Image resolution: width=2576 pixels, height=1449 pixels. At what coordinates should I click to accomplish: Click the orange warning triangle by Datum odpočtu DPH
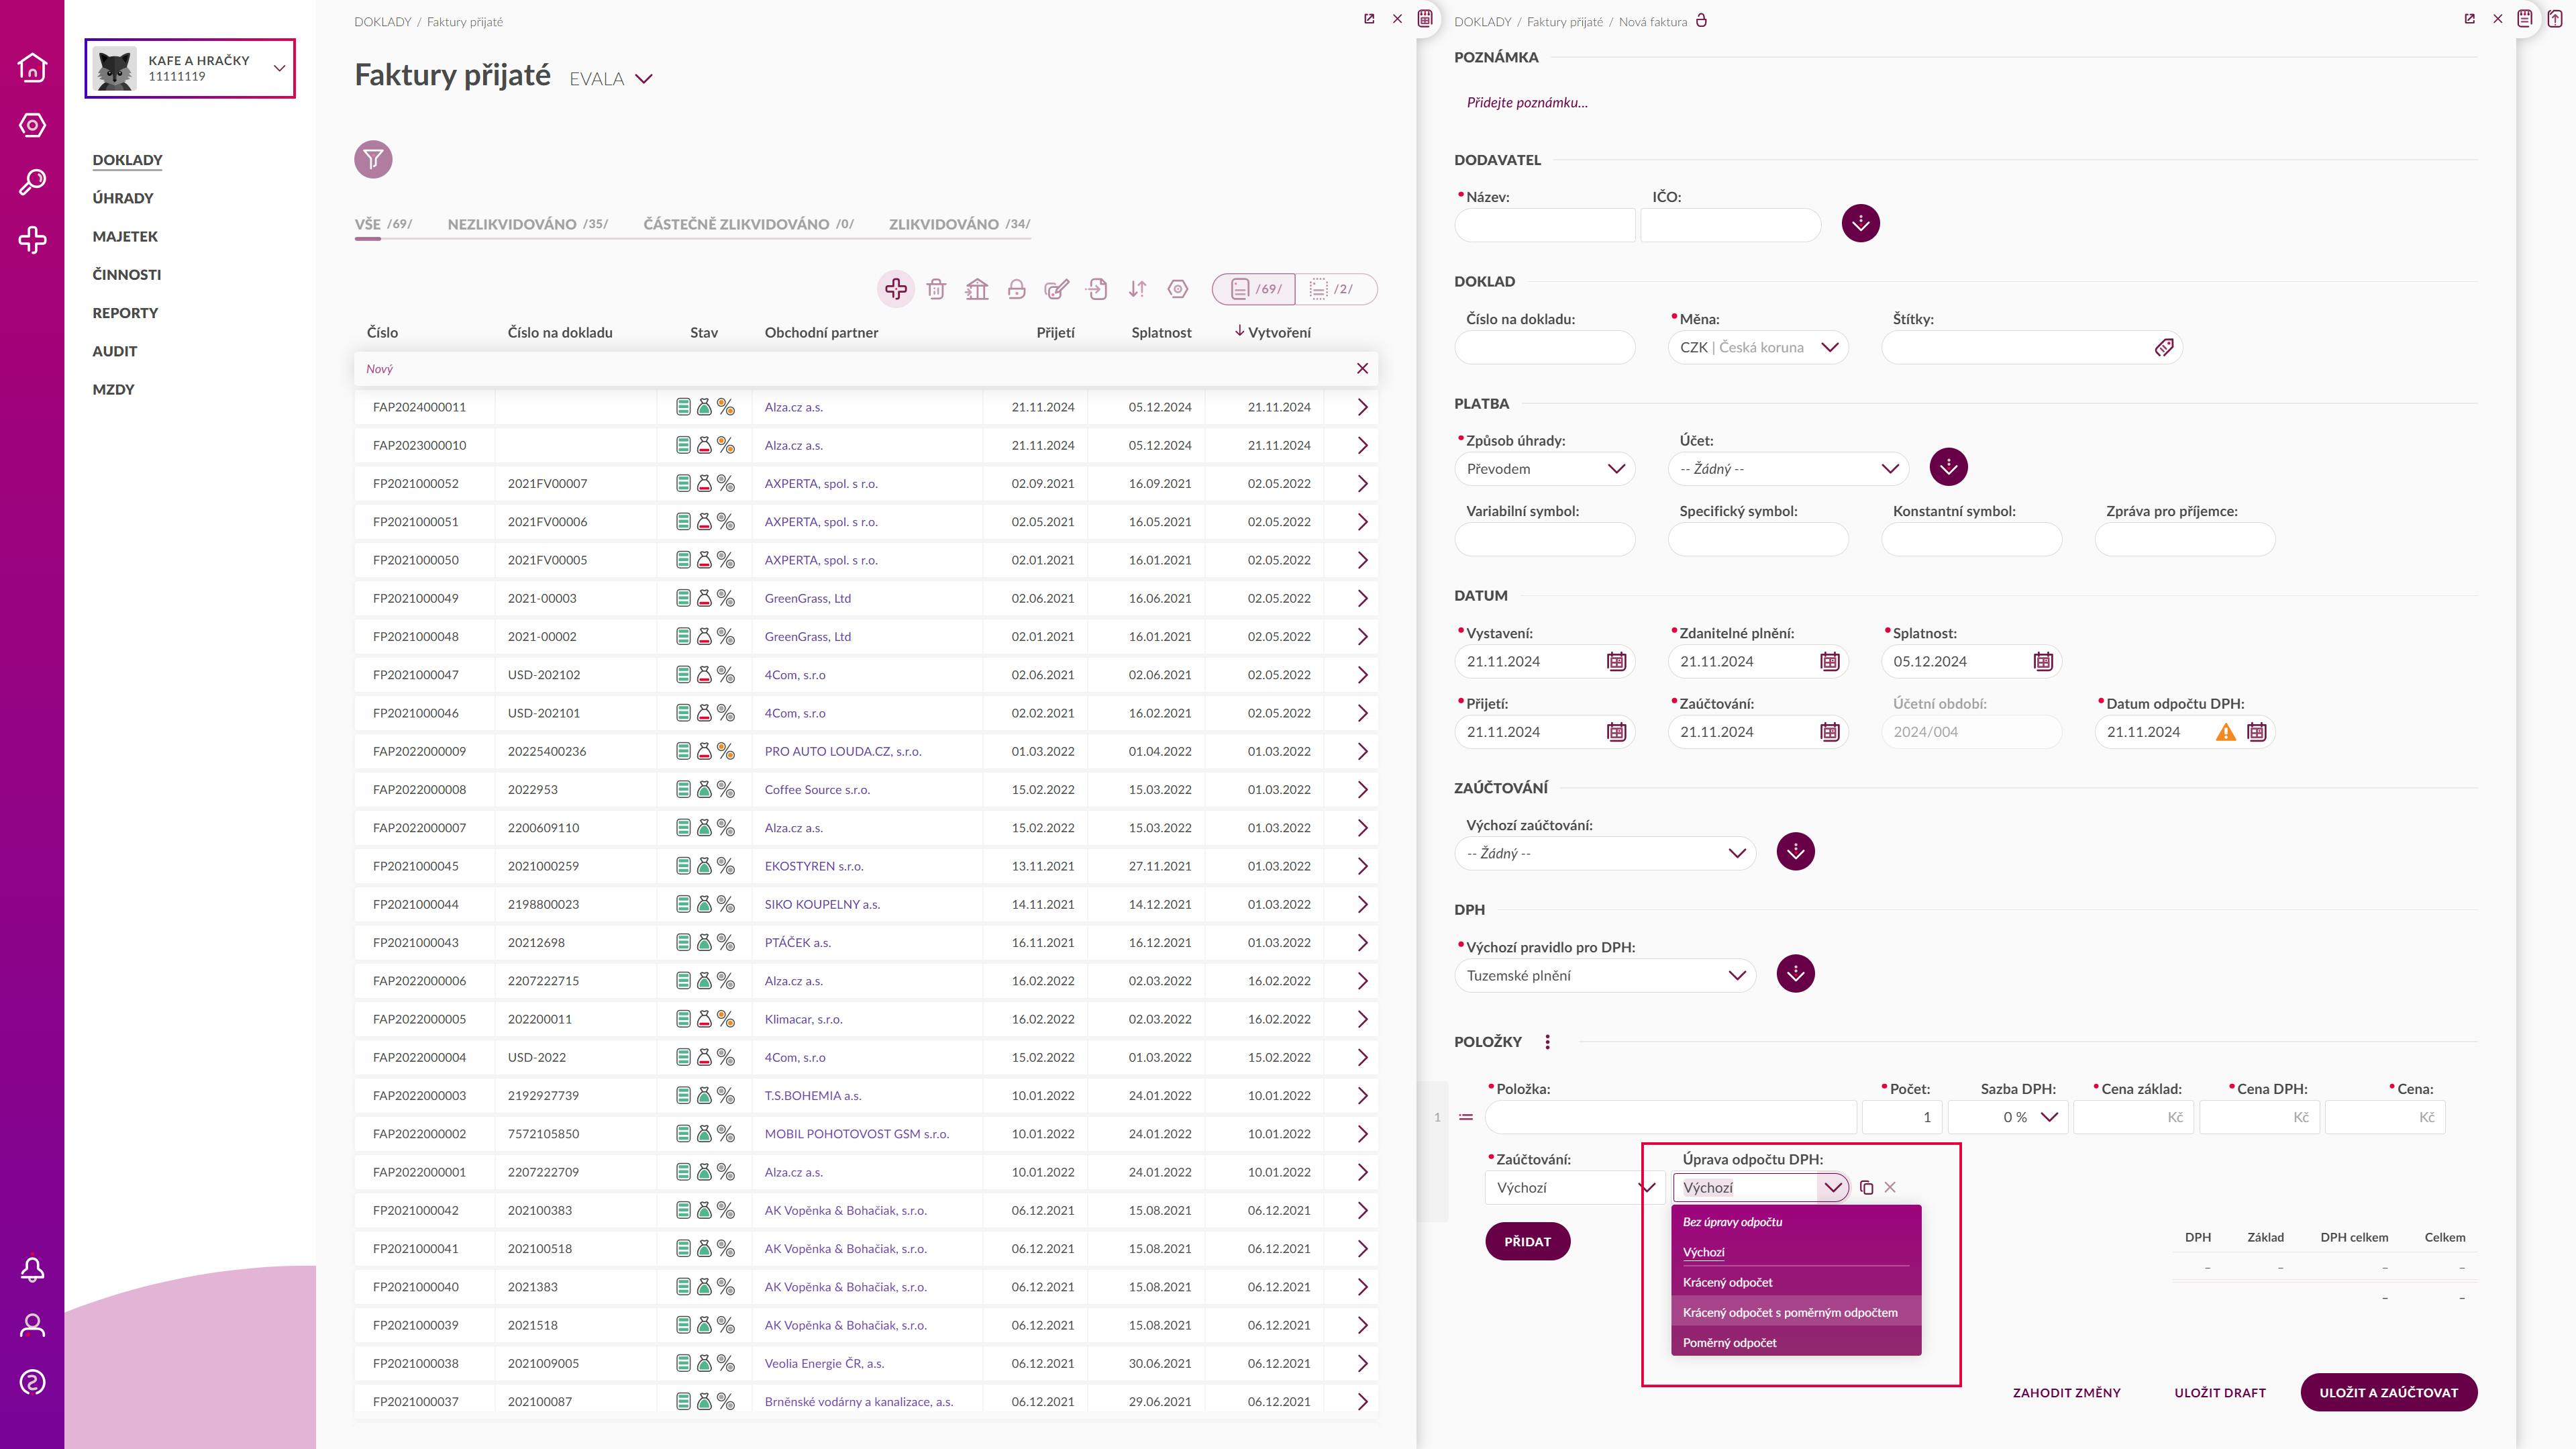(x=2226, y=732)
